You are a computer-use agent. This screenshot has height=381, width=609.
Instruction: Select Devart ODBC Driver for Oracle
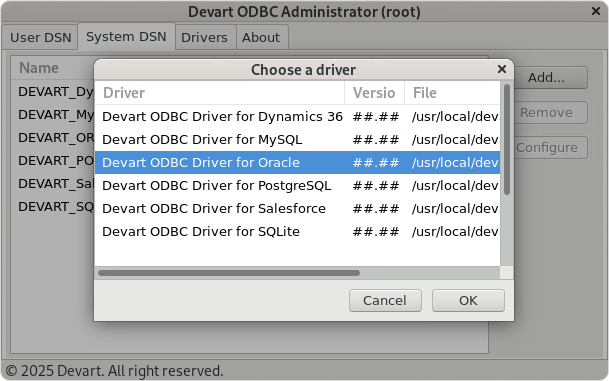pyautogui.click(x=297, y=162)
